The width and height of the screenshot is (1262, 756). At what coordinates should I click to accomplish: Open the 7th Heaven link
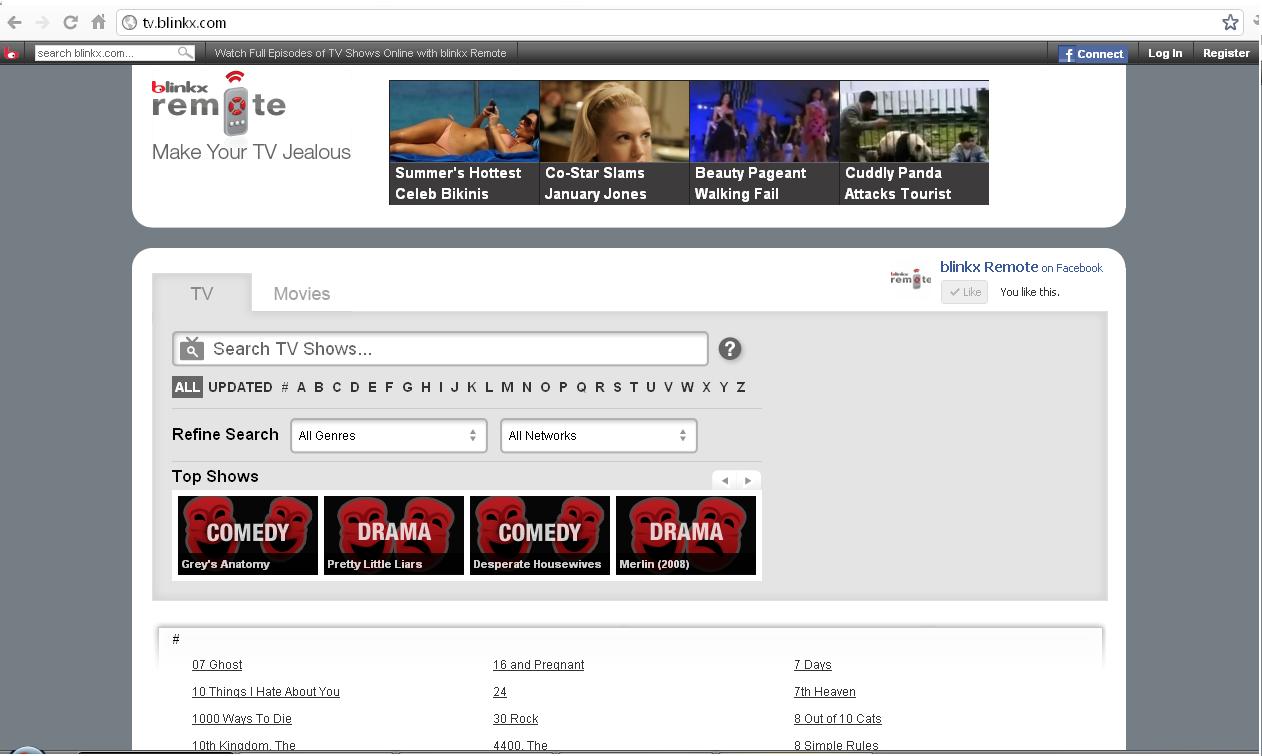pyautogui.click(x=825, y=692)
